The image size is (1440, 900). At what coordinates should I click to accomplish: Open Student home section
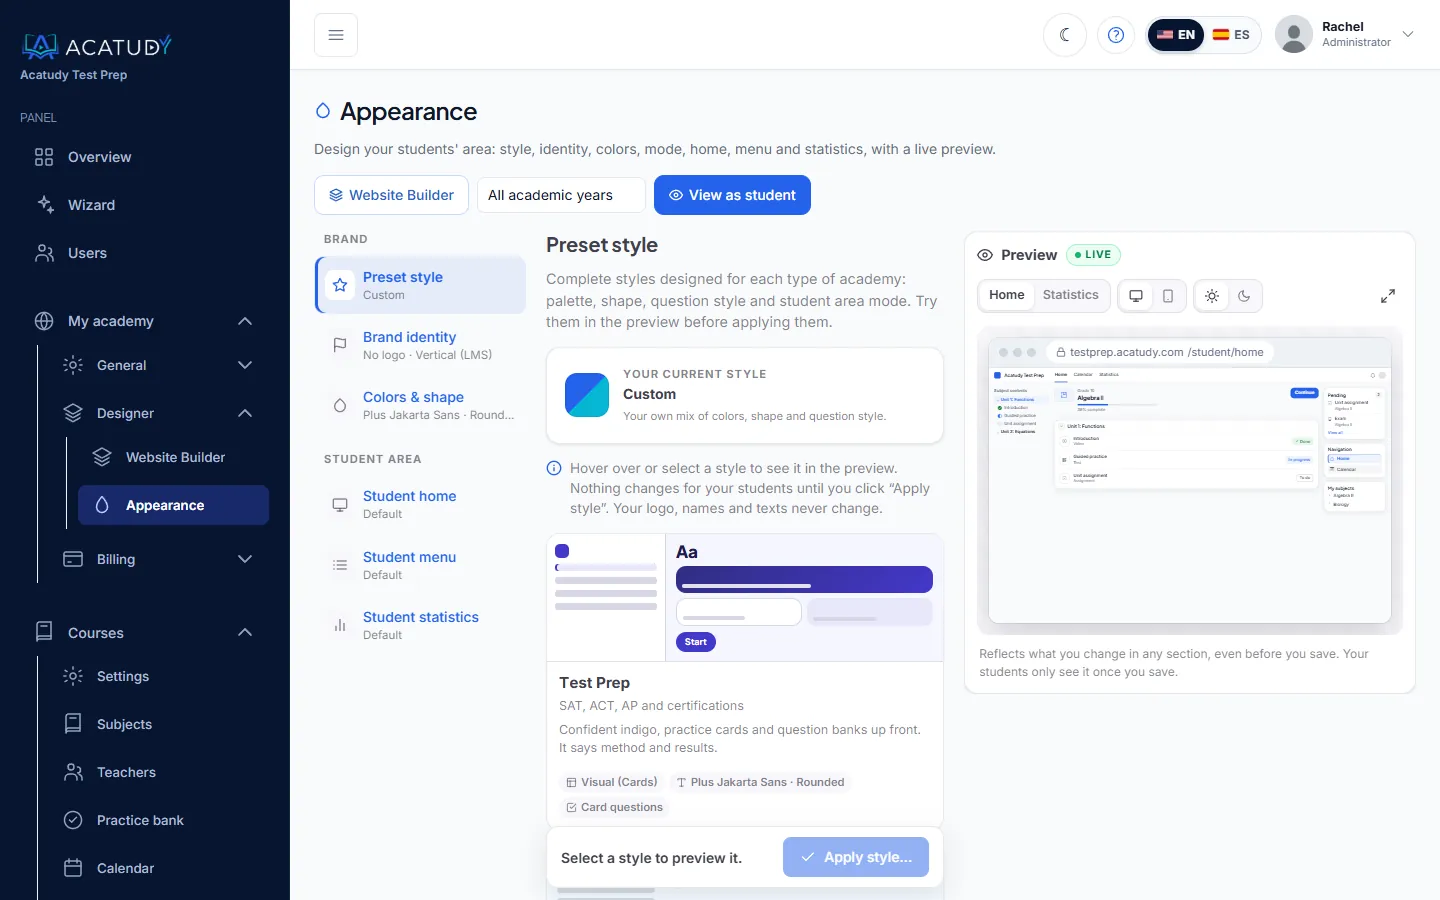420,504
